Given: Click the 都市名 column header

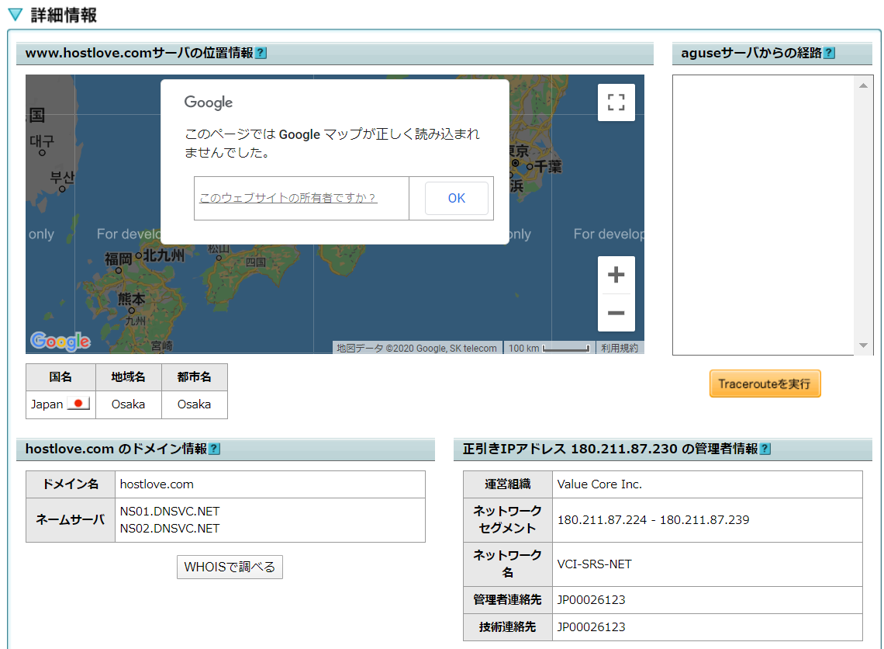Looking at the screenshot, I should (x=194, y=377).
